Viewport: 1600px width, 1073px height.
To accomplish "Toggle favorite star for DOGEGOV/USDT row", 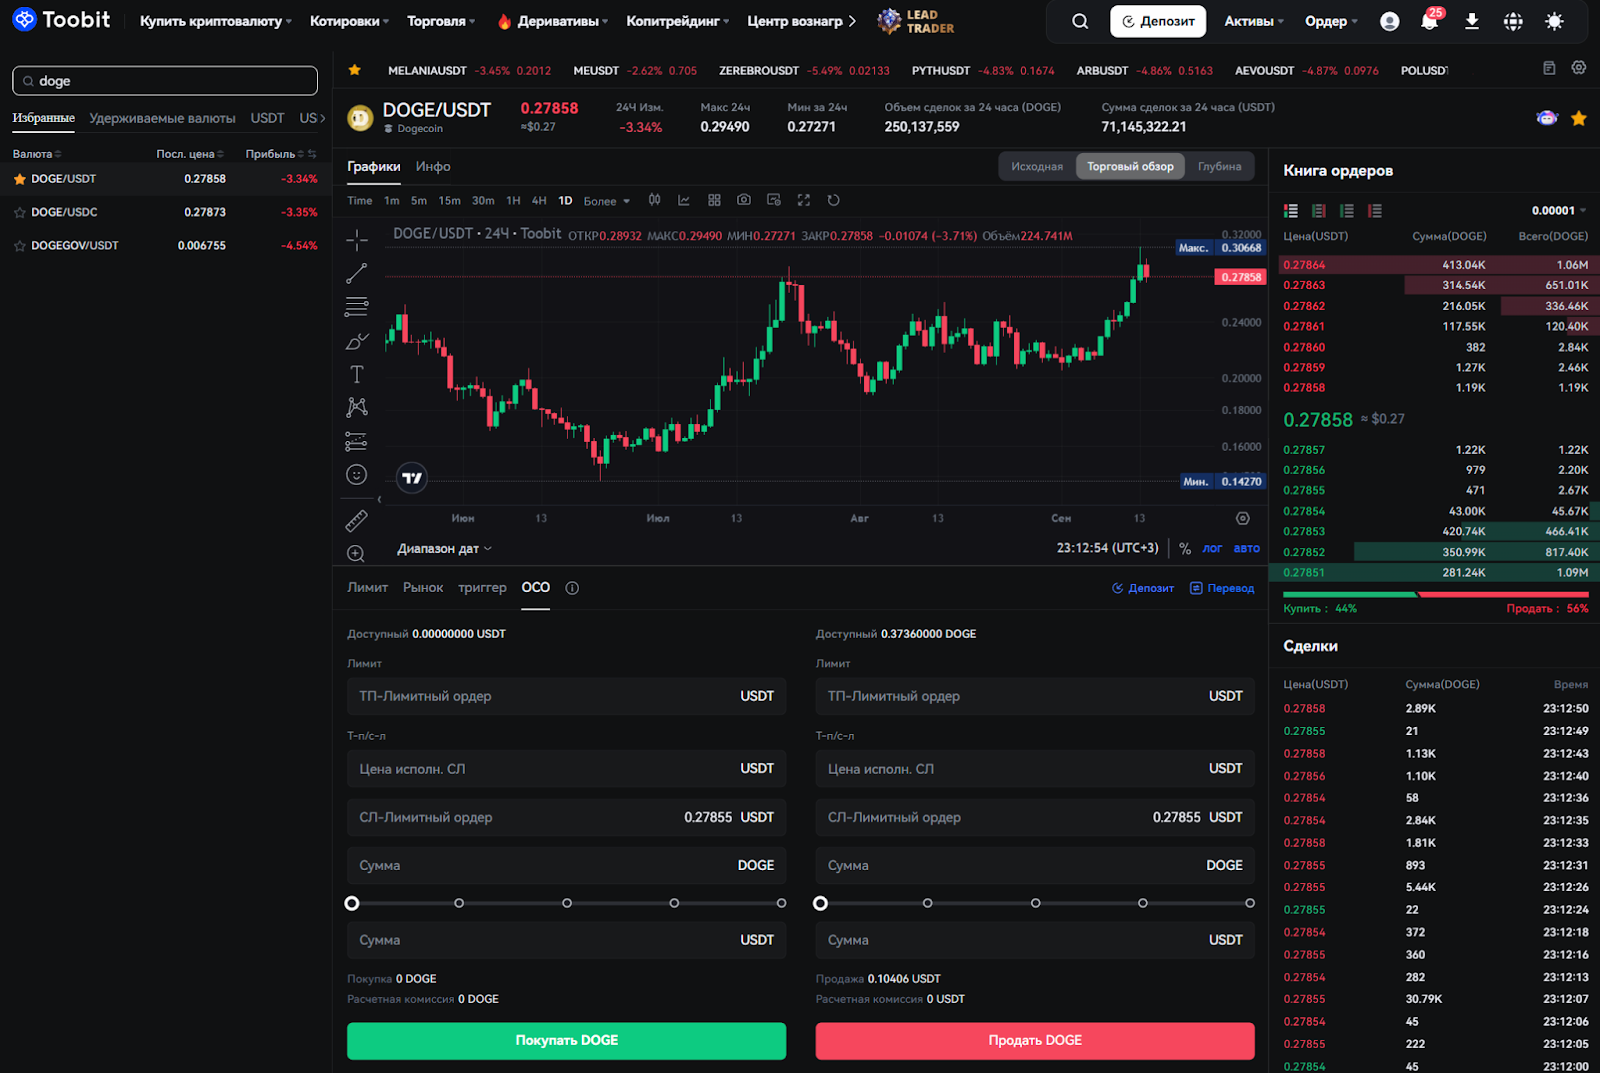I will click(20, 245).
